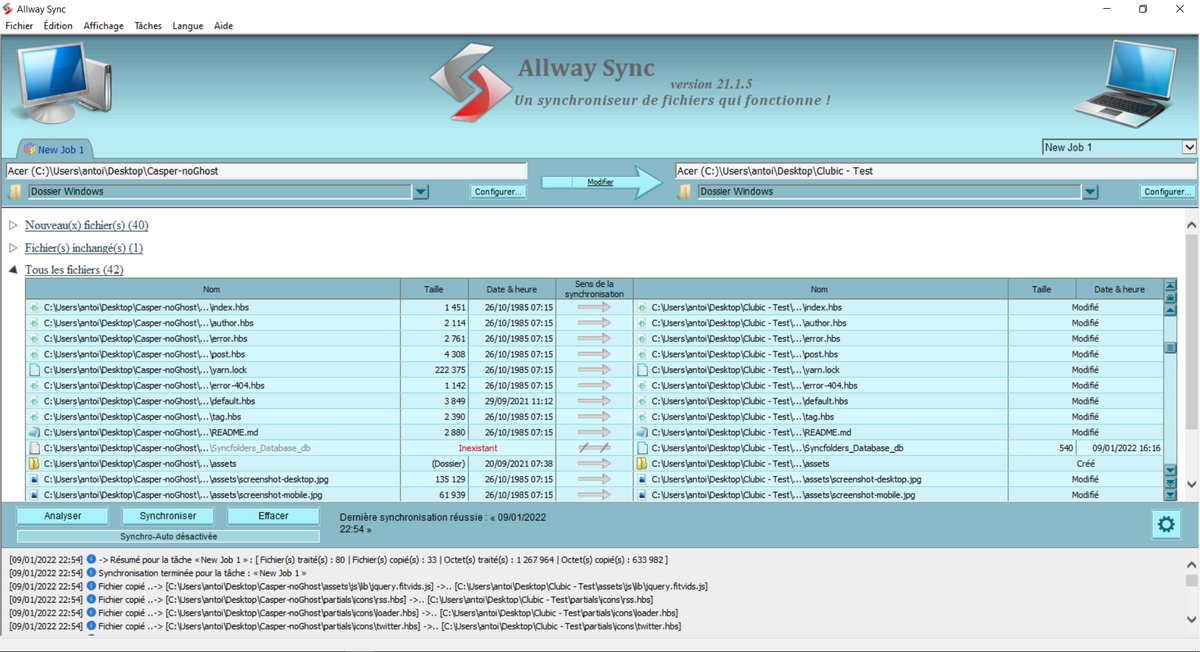This screenshot has height=652, width=1200.
Task: Open the Dossier Windows dropdown for the Clubic - Test folder
Action: (1090, 192)
